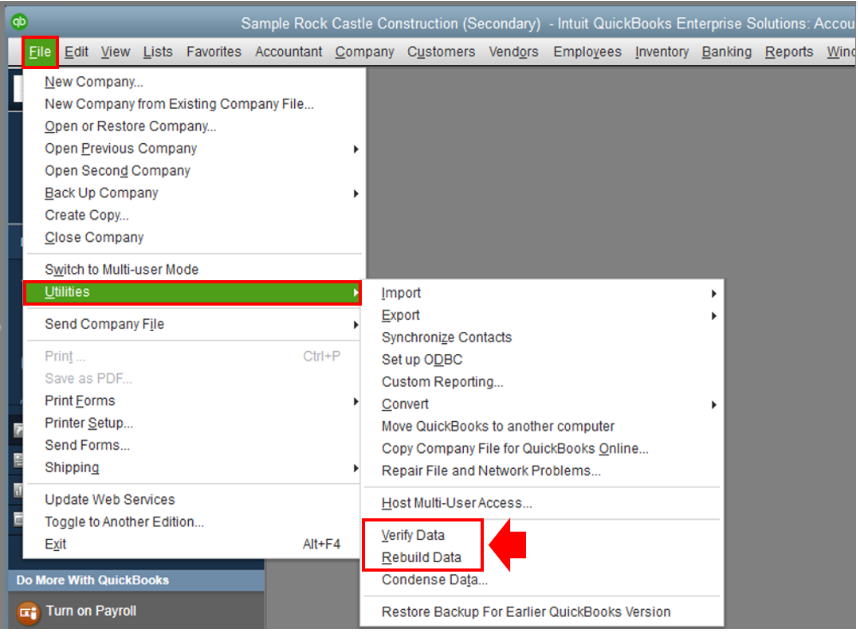Screen dimensions: 858x633
Task: Choose Create Copy... option
Action: point(194,216)
